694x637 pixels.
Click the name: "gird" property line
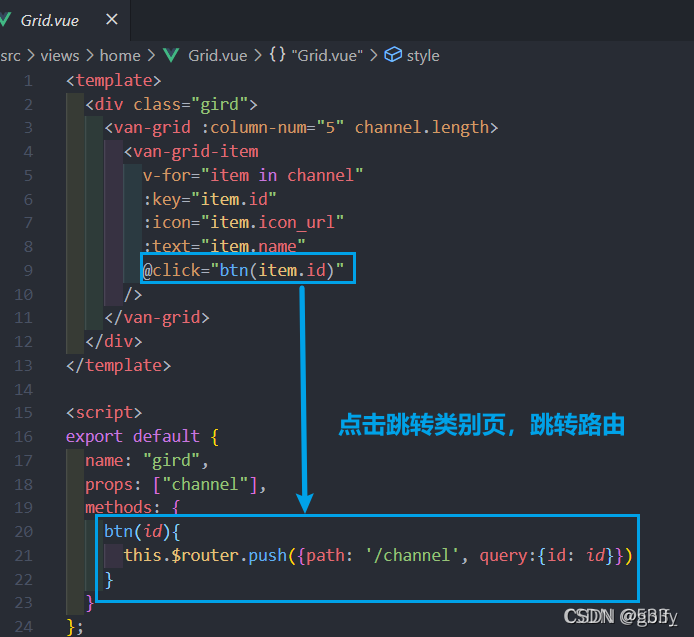[147, 460]
